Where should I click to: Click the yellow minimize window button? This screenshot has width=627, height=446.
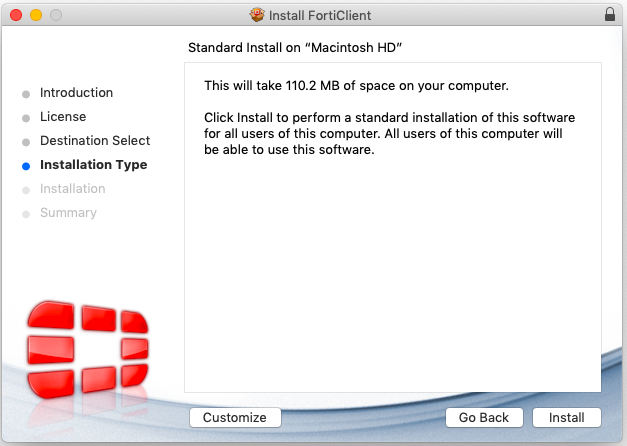[36, 15]
